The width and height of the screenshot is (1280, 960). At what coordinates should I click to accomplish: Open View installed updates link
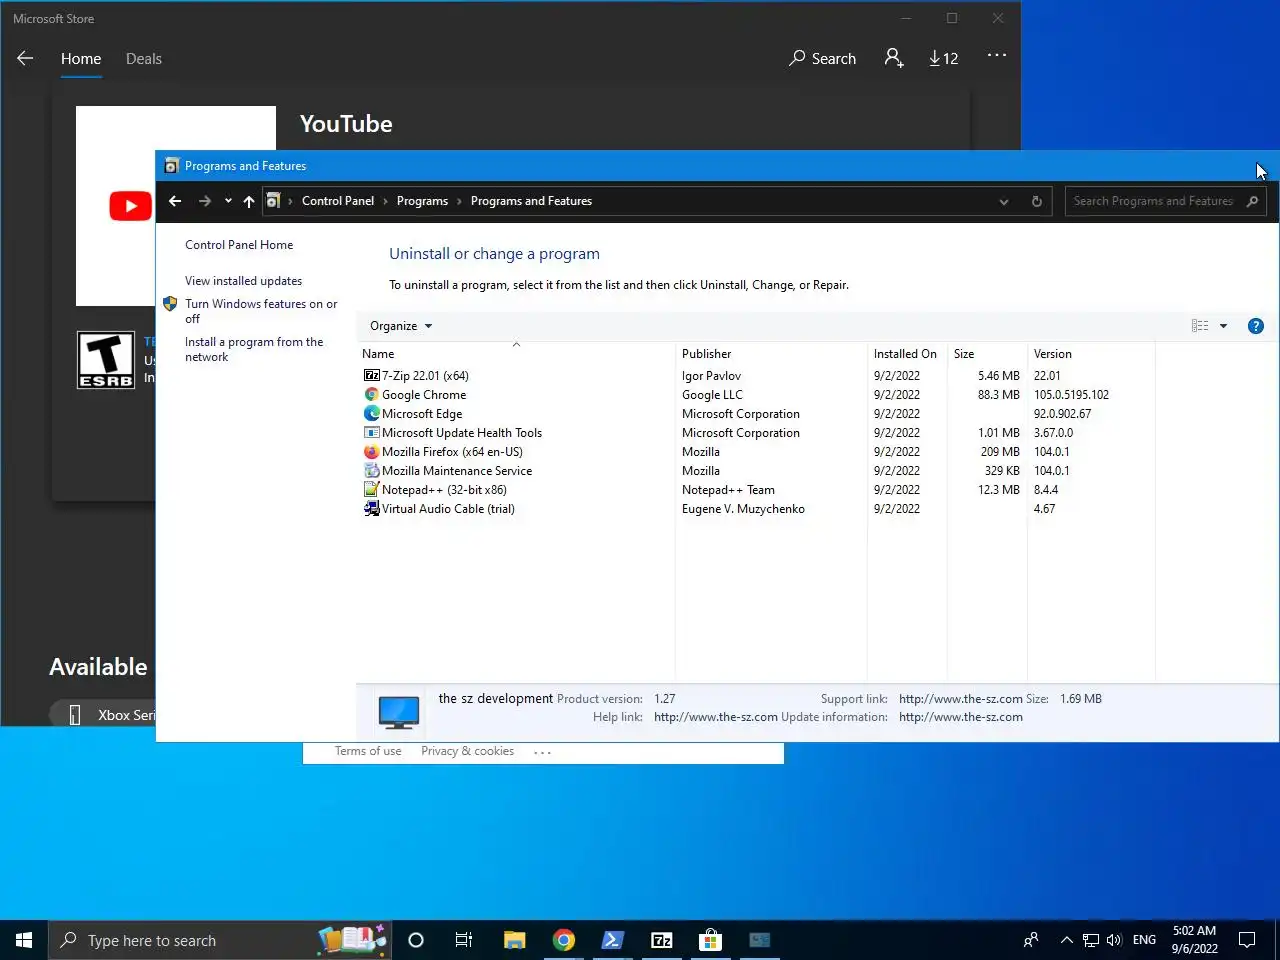[243, 281]
